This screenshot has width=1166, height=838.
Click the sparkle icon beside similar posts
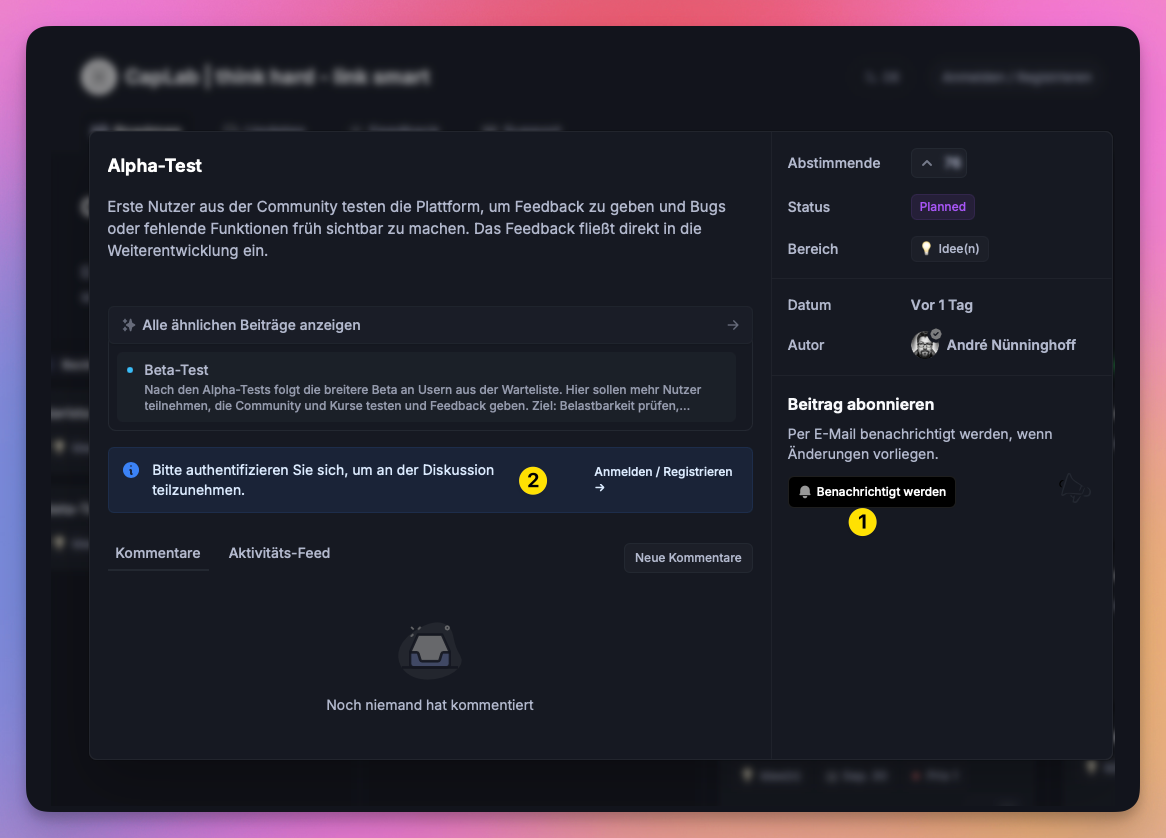[128, 325]
